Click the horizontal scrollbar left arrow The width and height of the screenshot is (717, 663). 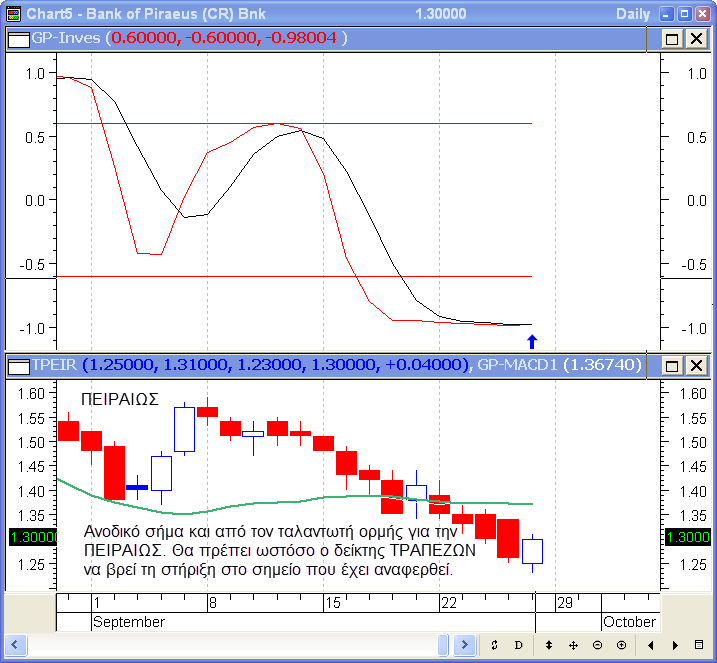14,645
